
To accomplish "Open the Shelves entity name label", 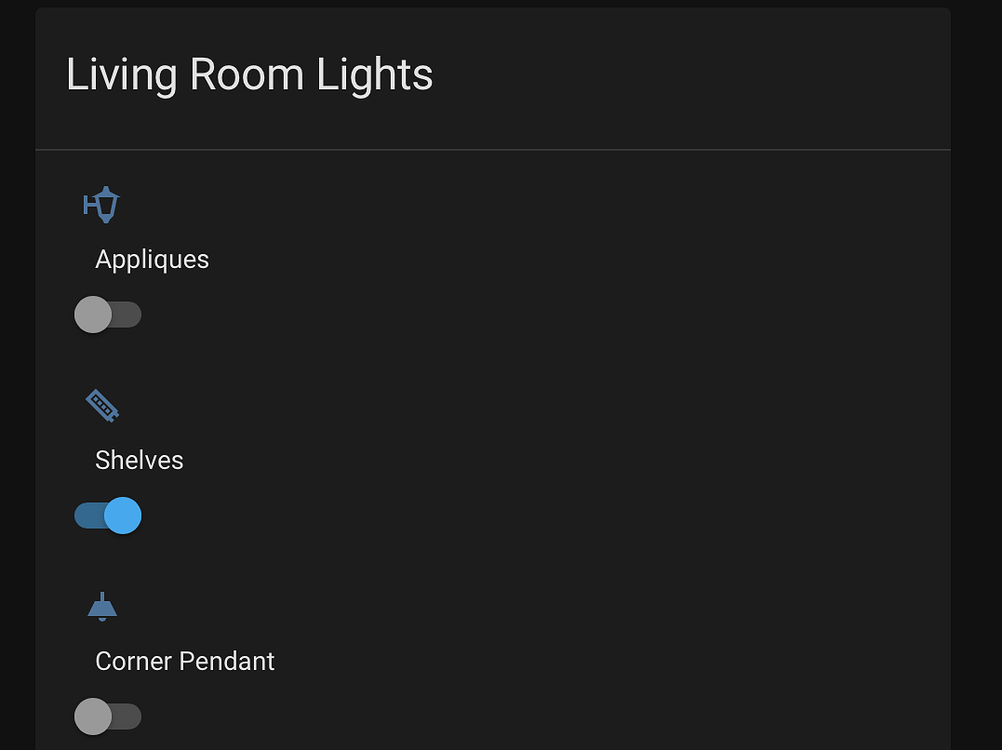I will [139, 461].
